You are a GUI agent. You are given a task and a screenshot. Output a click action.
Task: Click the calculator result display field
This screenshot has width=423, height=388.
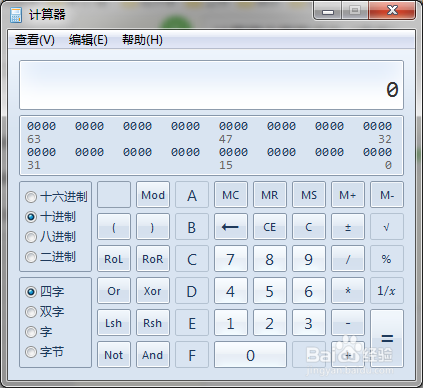pyautogui.click(x=211, y=85)
